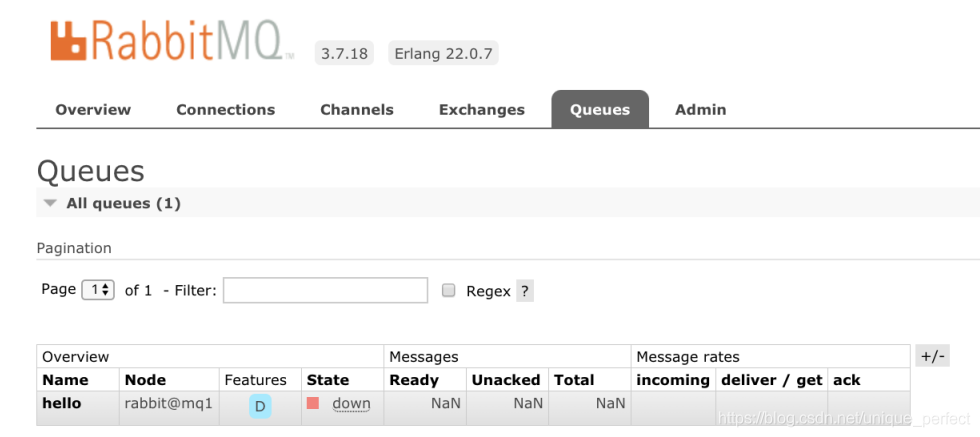Open the Page number dropdown
The width and height of the screenshot is (980, 437).
point(98,290)
